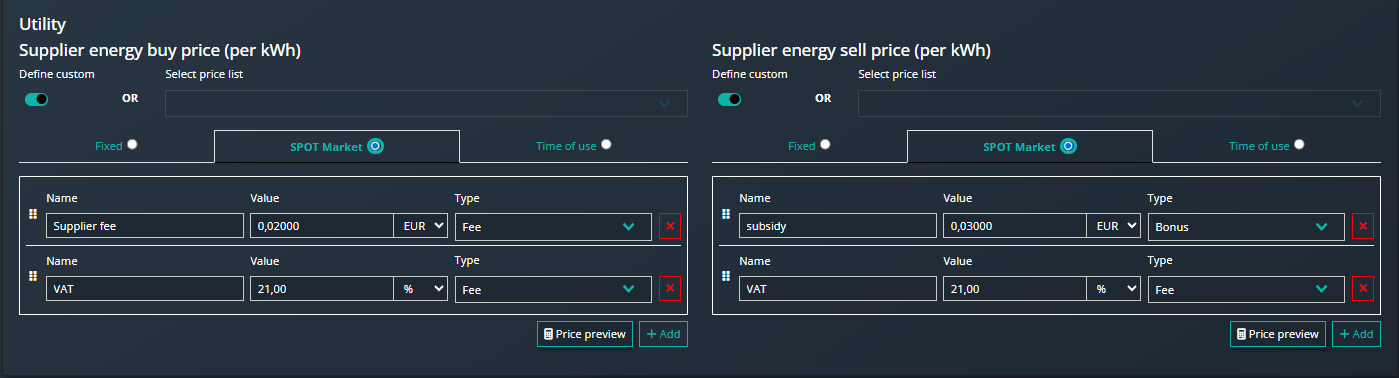Open Price preview for buy price
The height and width of the screenshot is (378, 1399).
[585, 334]
